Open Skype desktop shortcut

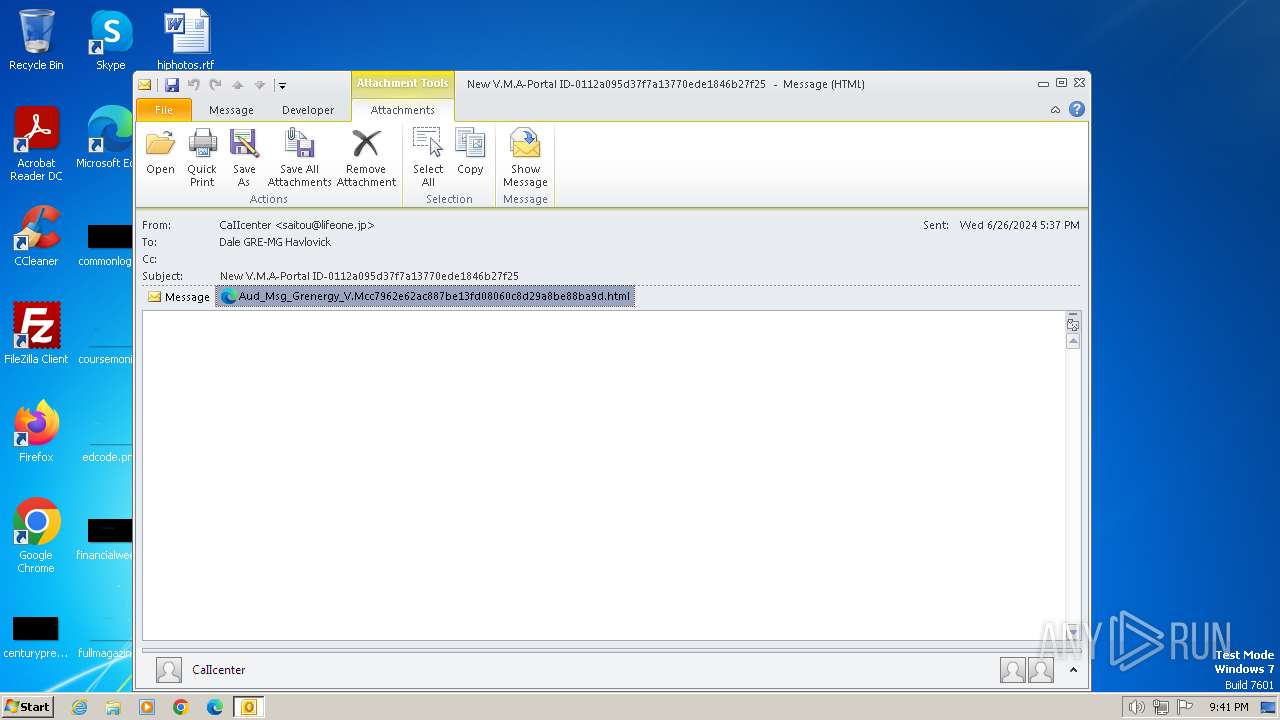pyautogui.click(x=111, y=40)
